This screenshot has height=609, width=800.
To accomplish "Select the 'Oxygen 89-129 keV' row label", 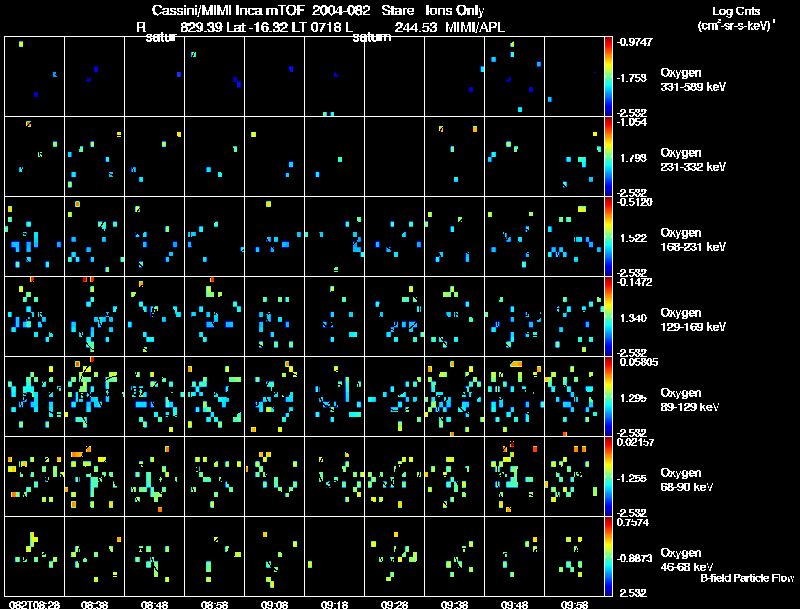I will tap(690, 400).
